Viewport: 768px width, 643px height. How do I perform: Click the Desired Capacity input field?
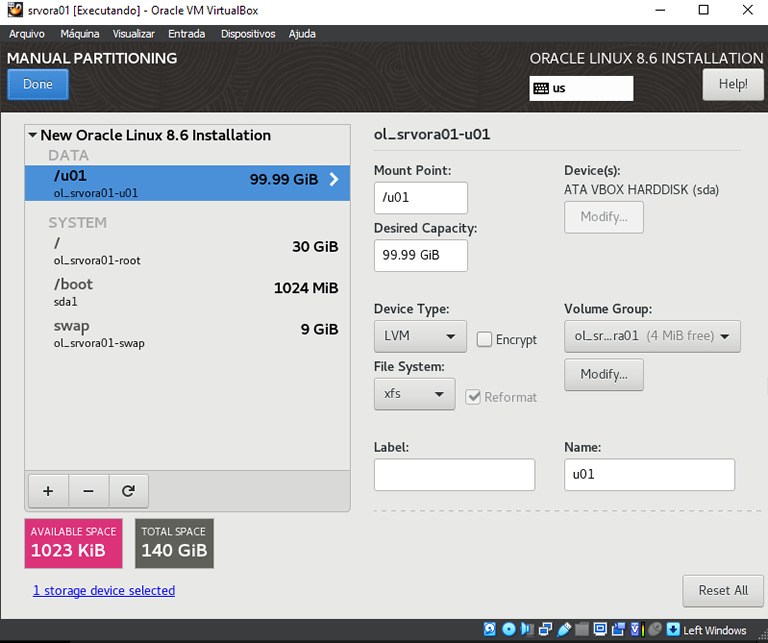[x=421, y=255]
